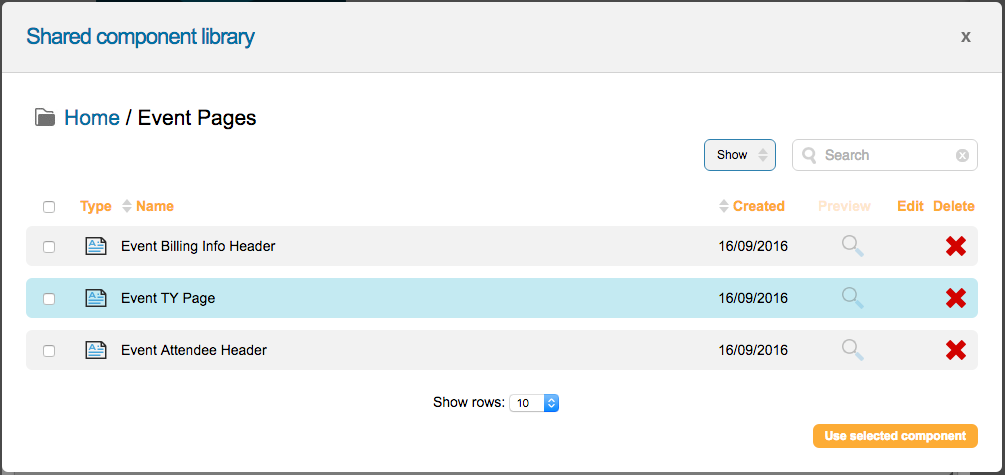Toggle the select-all checkbox in the header
The height and width of the screenshot is (475, 1005).
point(49,207)
